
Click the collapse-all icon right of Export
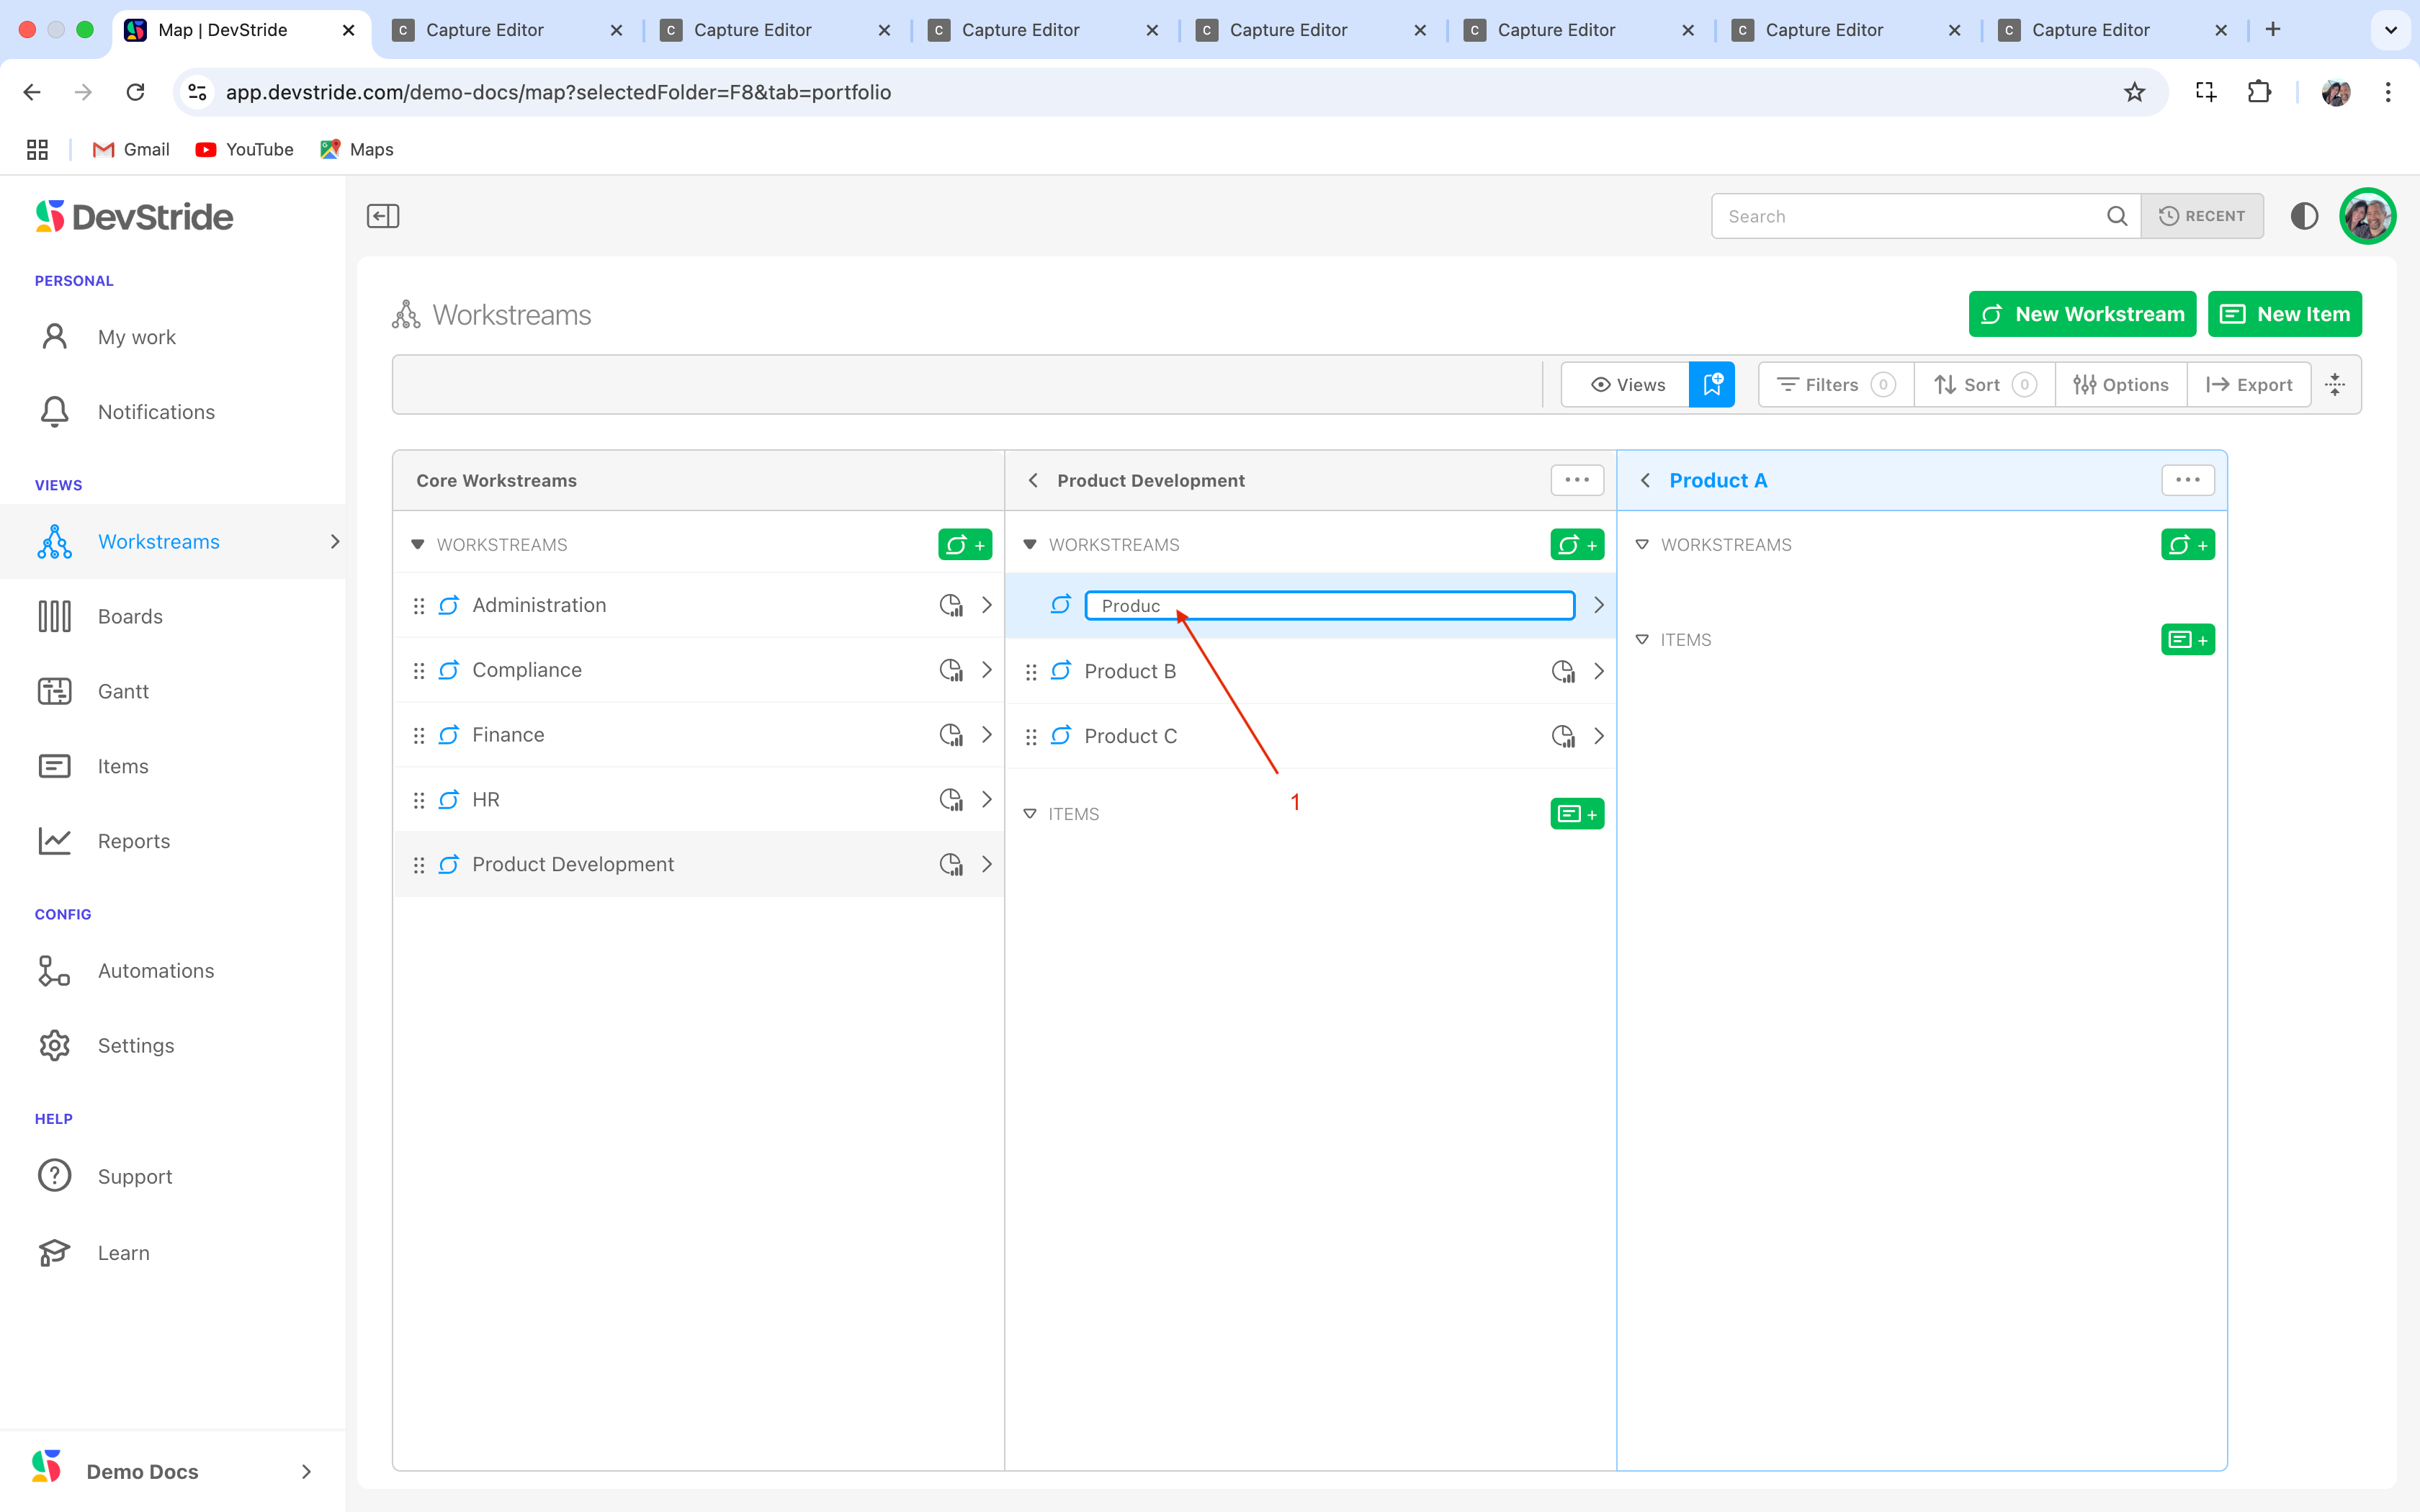(2335, 385)
